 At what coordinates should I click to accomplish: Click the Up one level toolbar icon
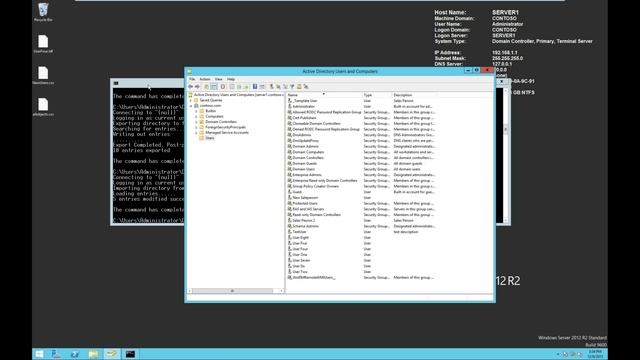(x=206, y=87)
